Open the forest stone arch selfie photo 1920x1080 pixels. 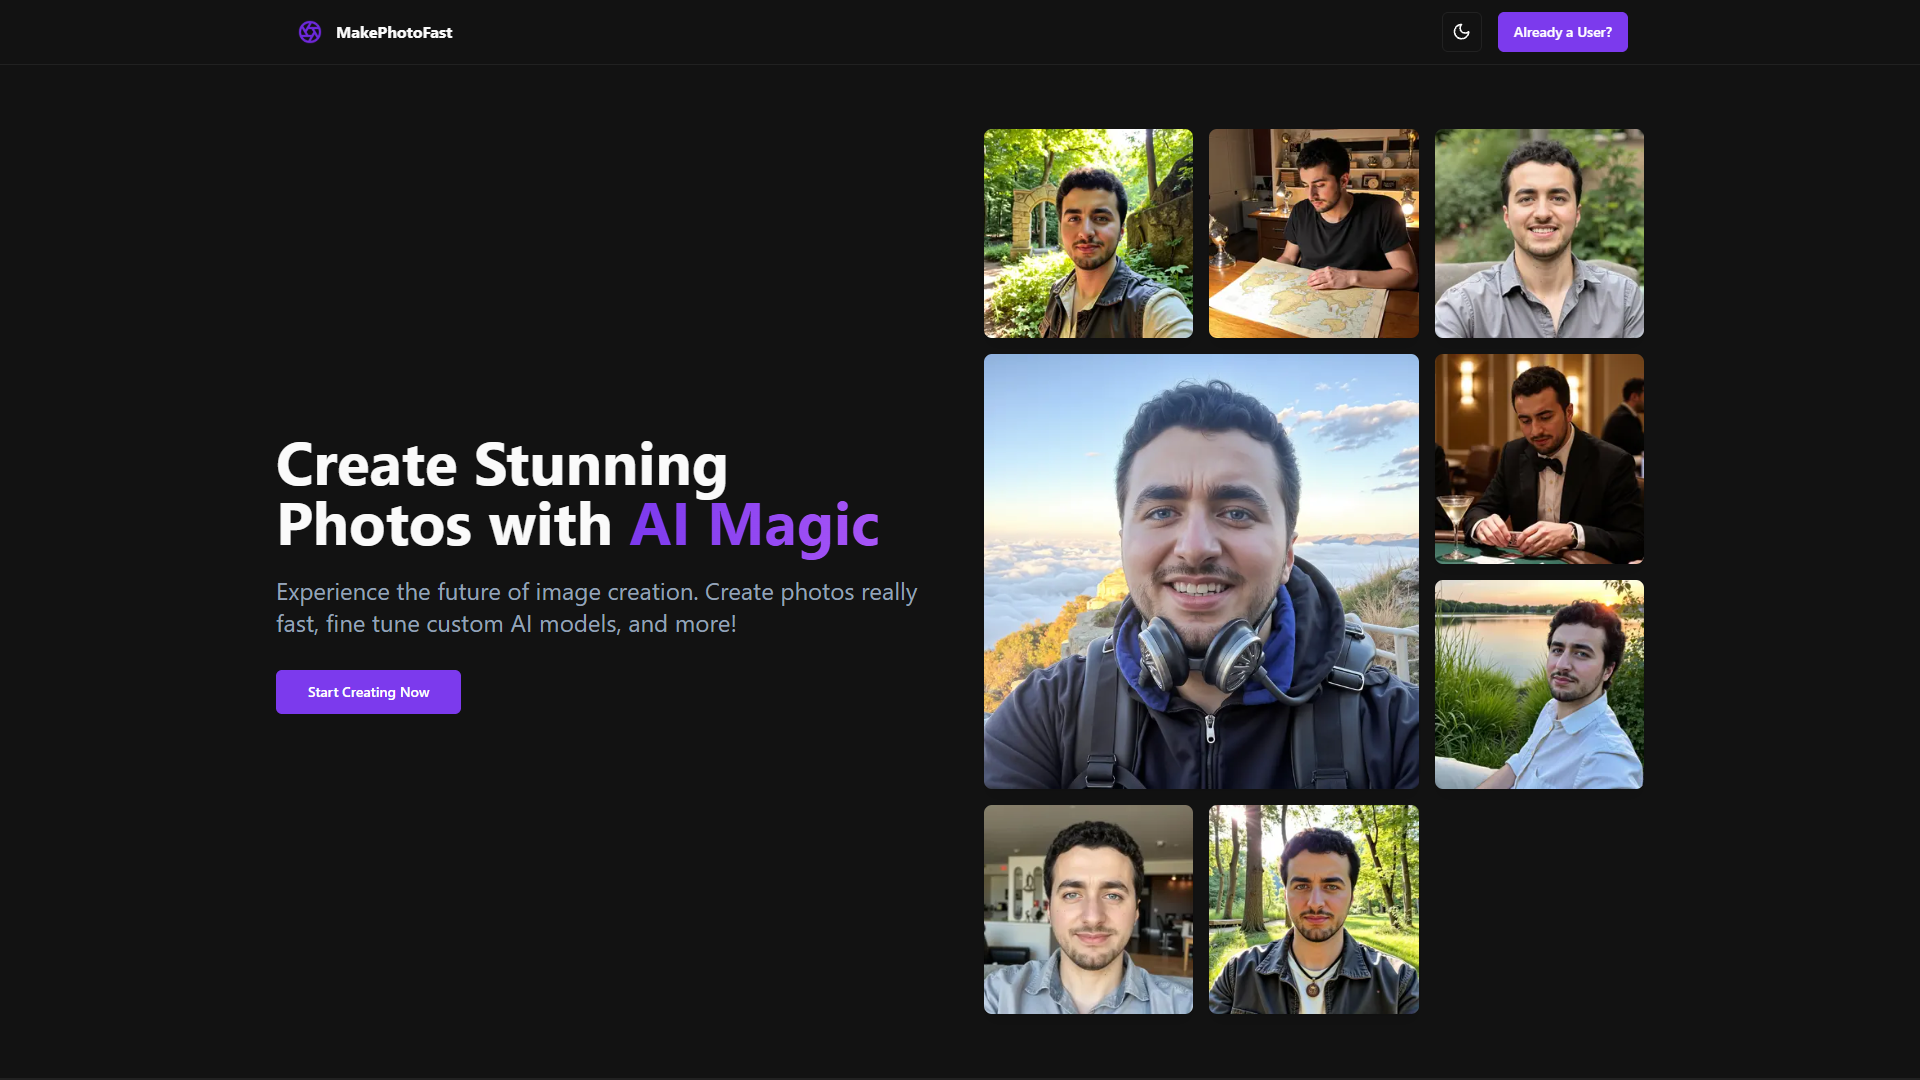coord(1088,233)
